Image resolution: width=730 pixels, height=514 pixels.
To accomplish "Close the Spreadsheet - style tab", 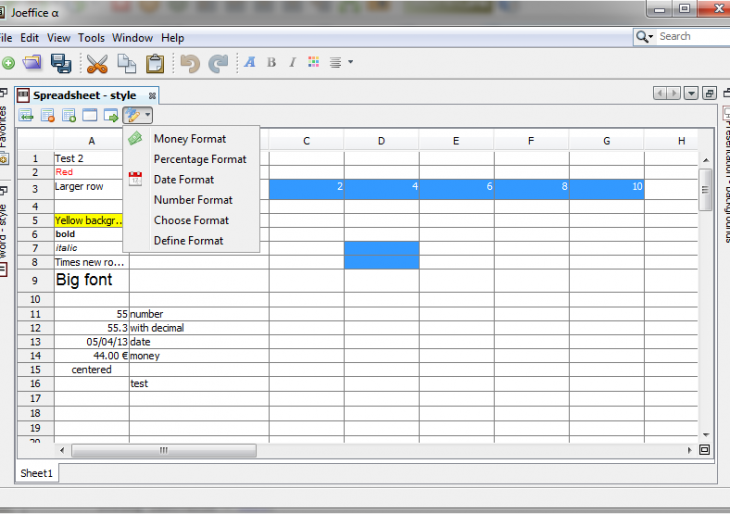I will coord(152,96).
